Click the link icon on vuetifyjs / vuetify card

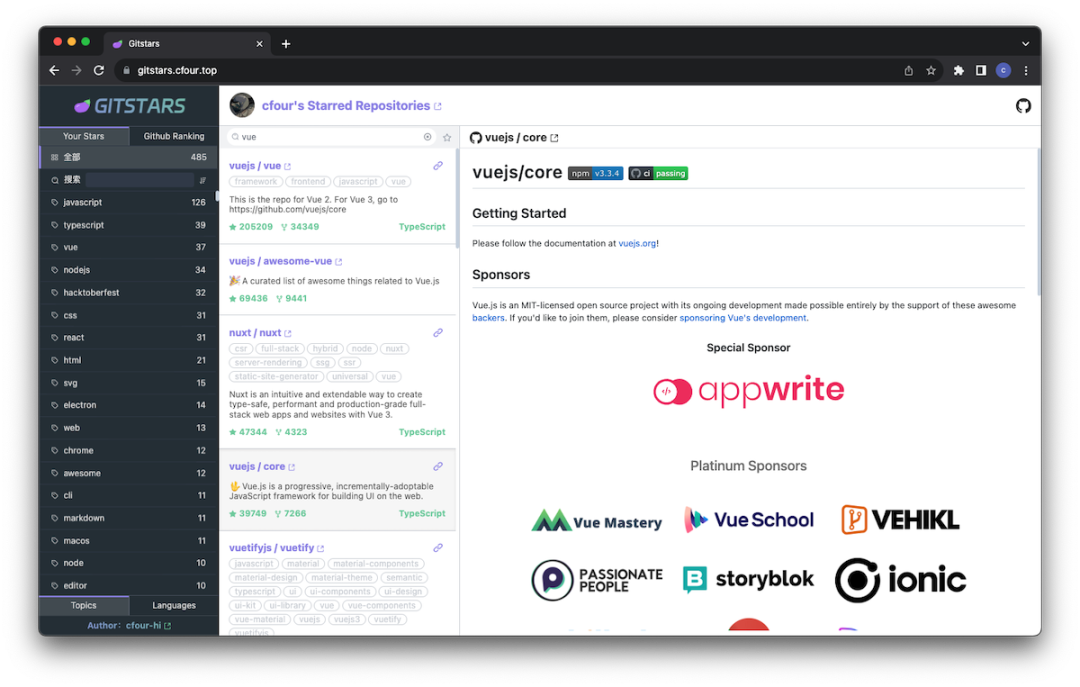[x=437, y=548]
